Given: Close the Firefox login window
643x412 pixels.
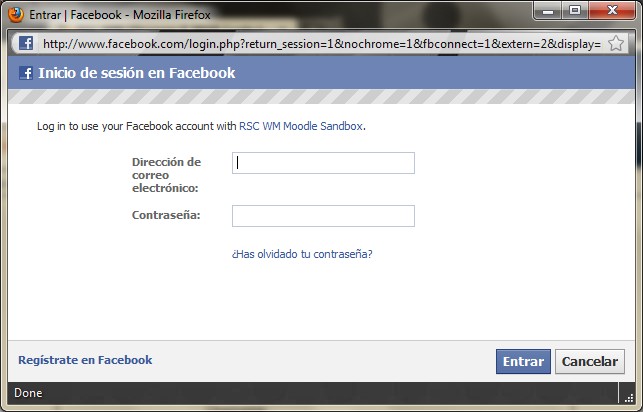Looking at the screenshot, I should pos(612,11).
